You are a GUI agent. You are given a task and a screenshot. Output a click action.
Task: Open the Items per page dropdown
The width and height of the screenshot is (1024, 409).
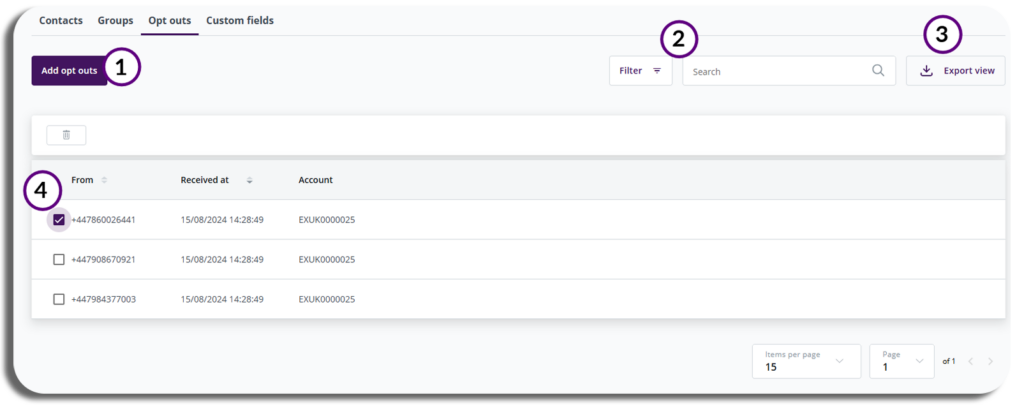tap(807, 361)
